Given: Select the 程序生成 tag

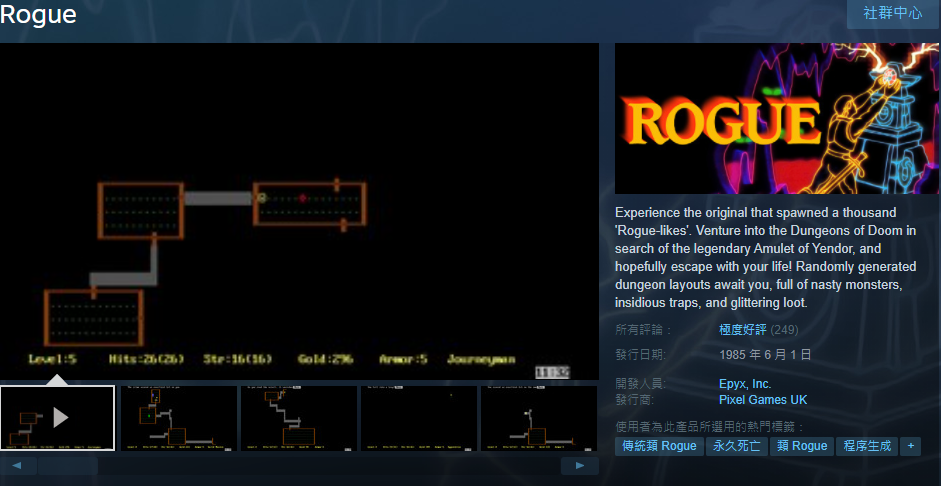Looking at the screenshot, I should [867, 446].
